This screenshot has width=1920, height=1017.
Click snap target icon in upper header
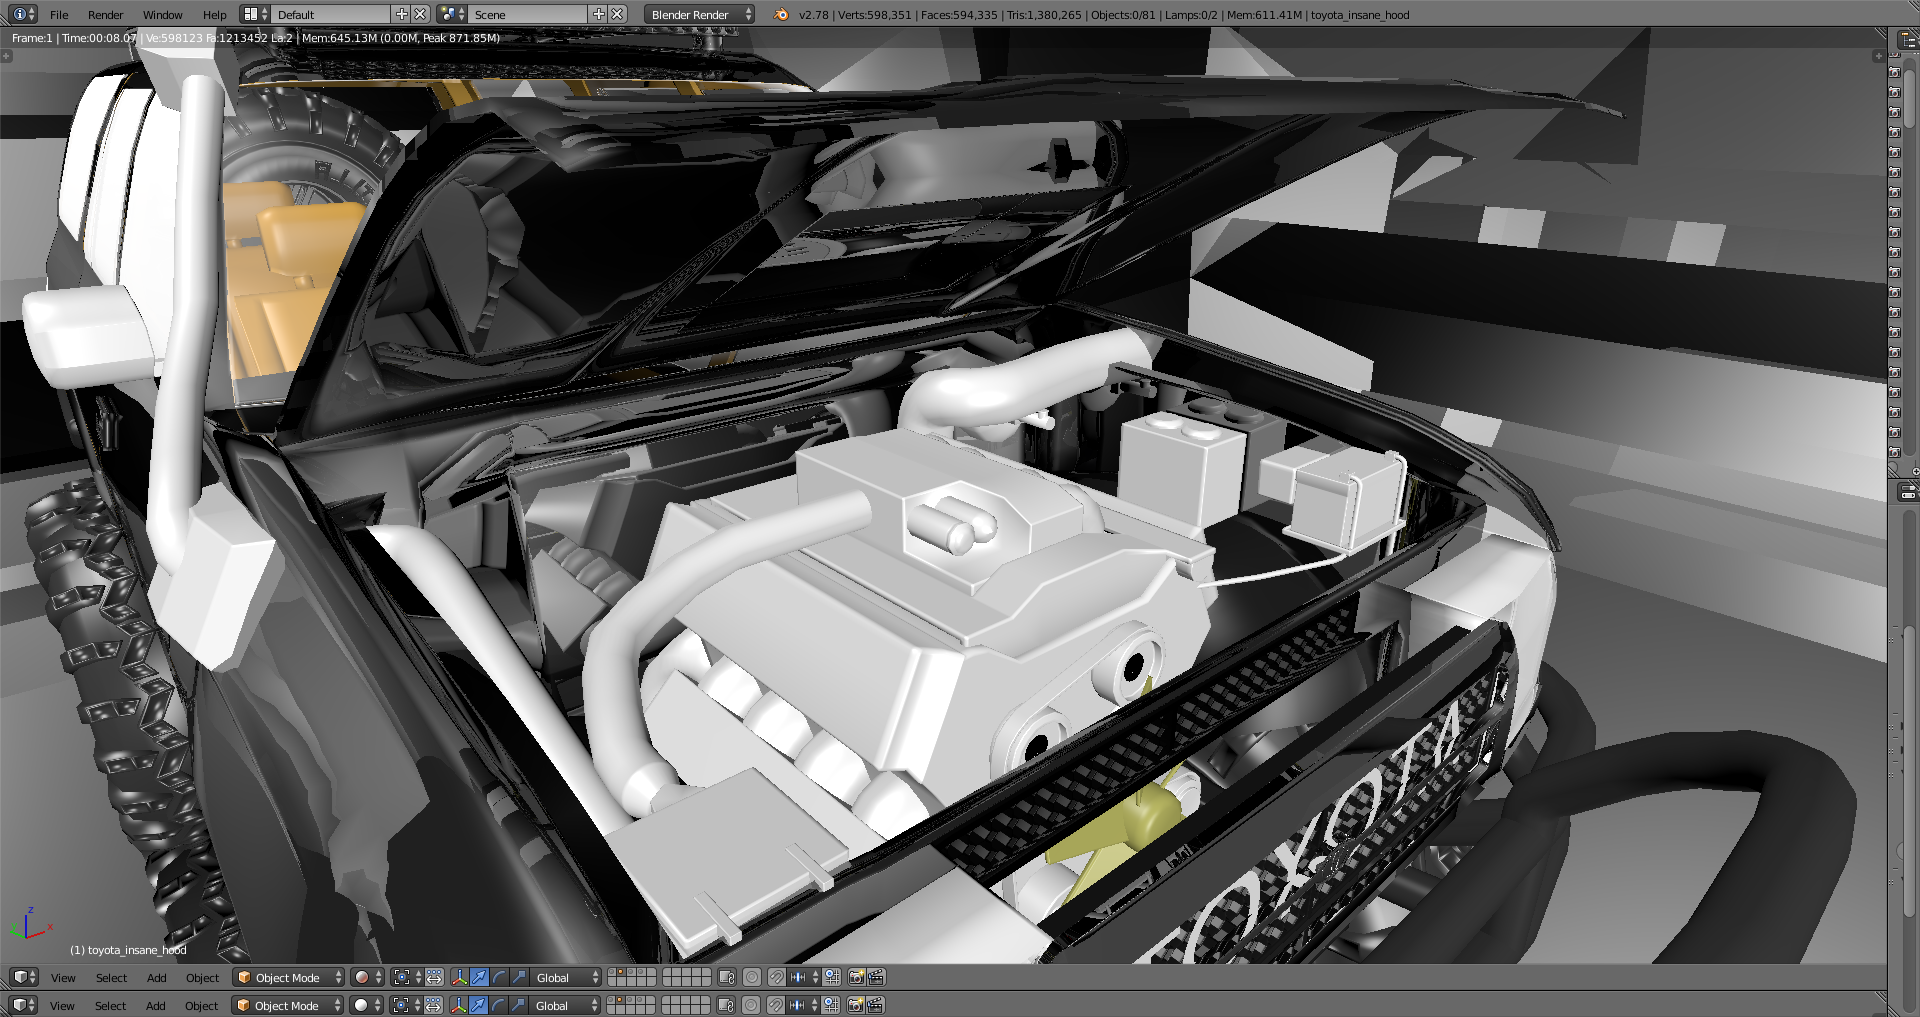click(x=831, y=977)
